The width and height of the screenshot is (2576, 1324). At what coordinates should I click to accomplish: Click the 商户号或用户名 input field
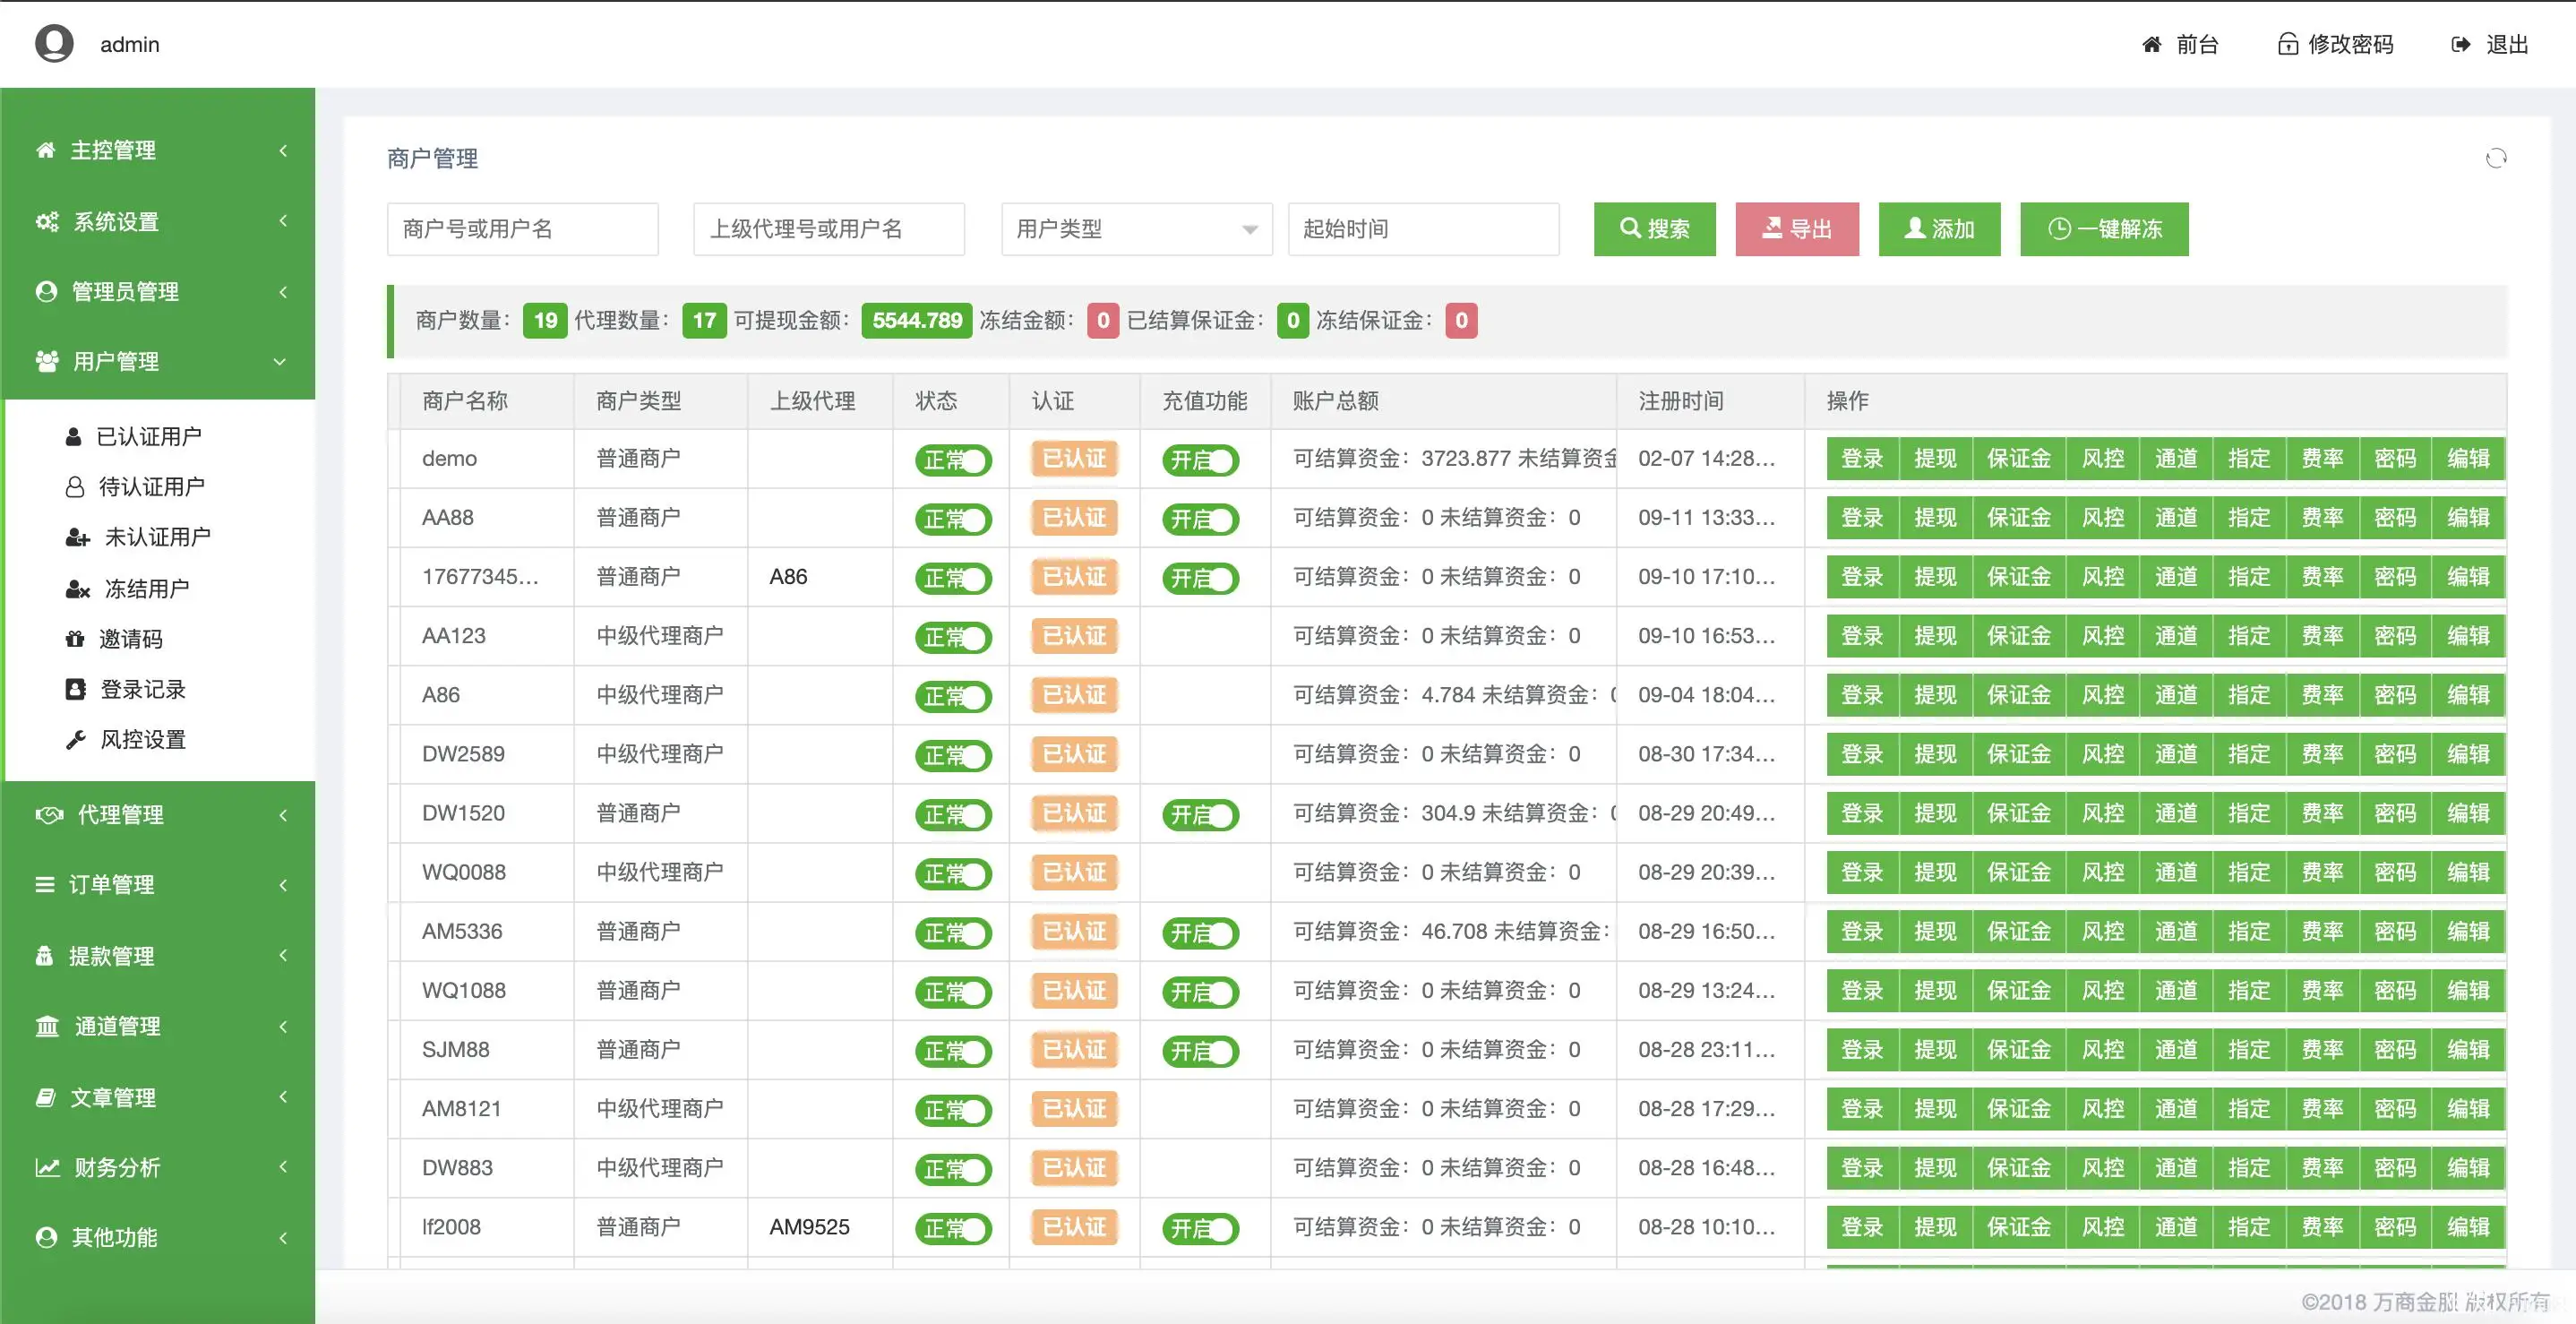[523, 229]
